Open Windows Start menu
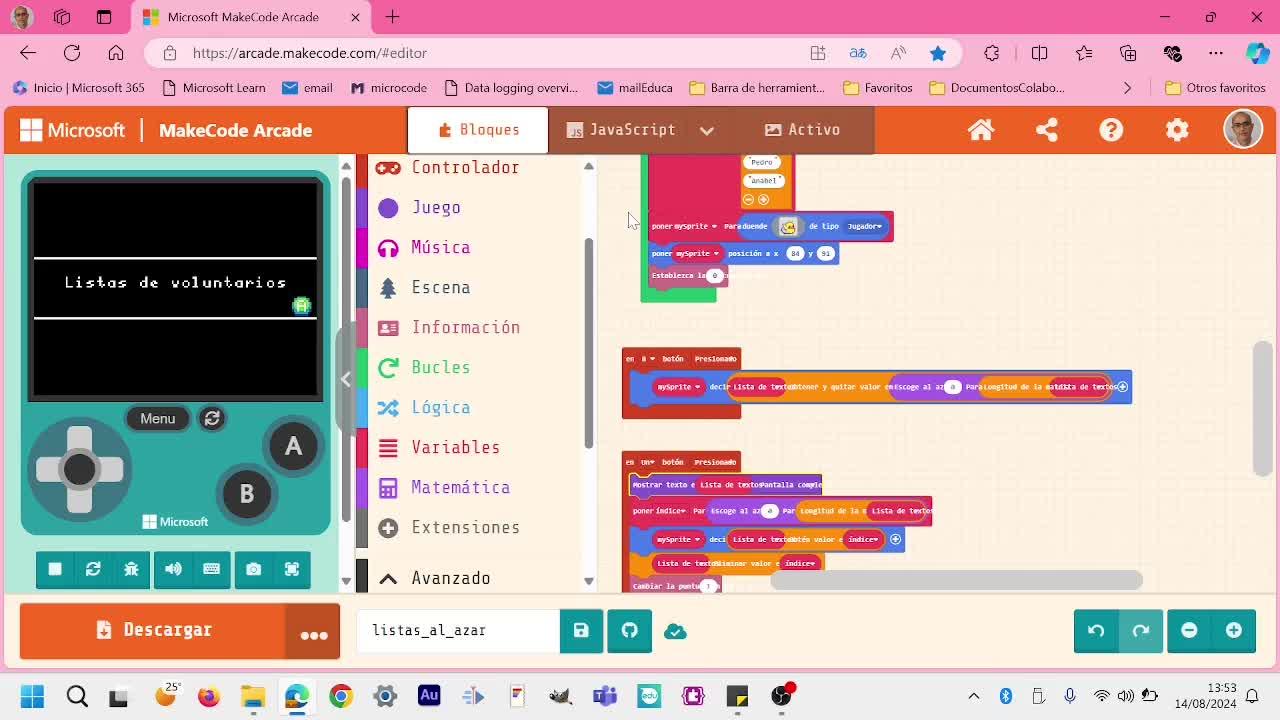The height and width of the screenshot is (720, 1280). pyautogui.click(x=32, y=696)
